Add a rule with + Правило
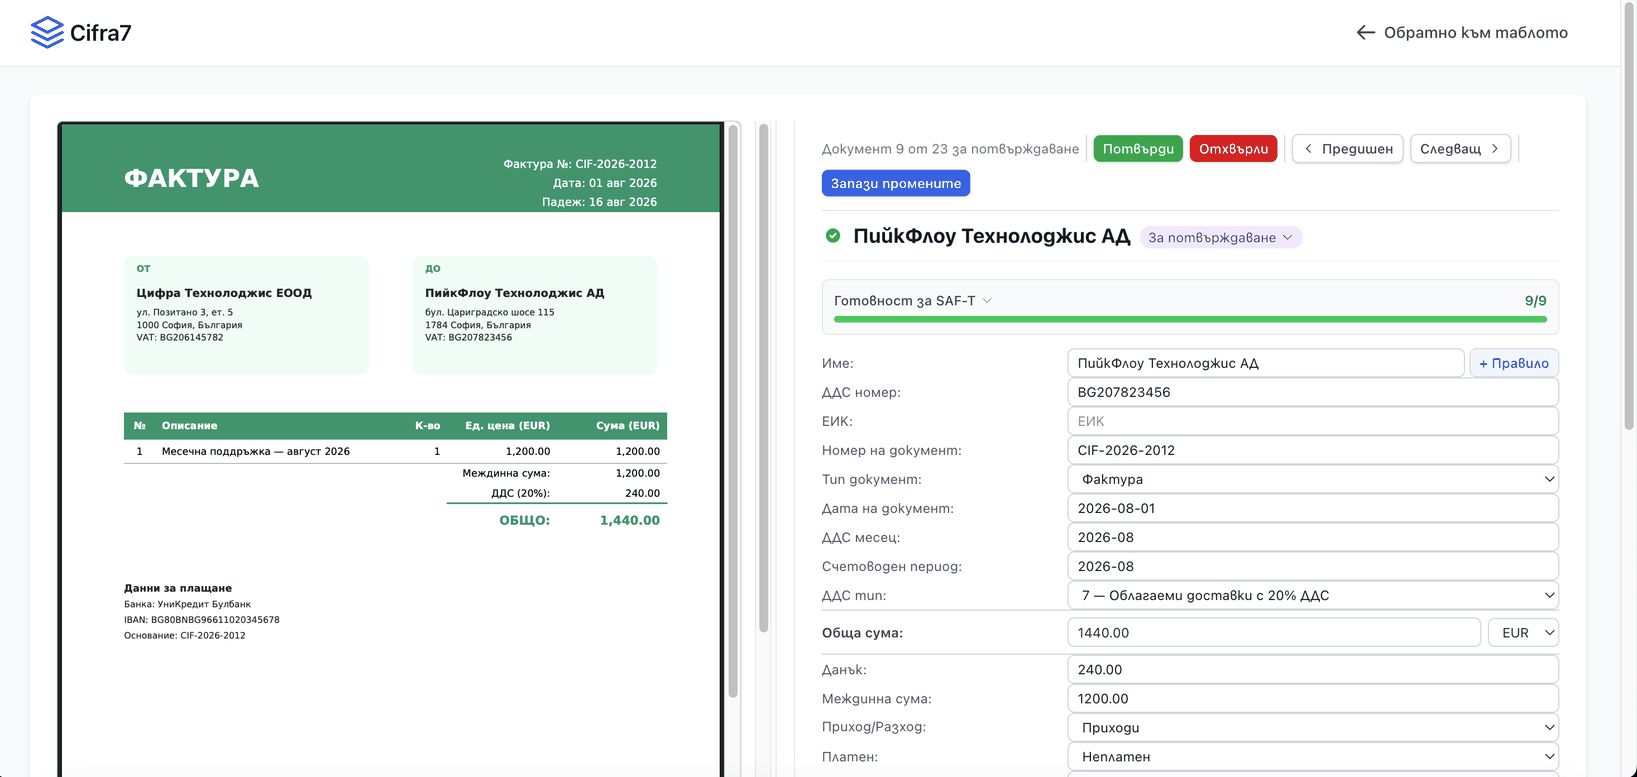This screenshot has width=1637, height=777. click(x=1514, y=363)
